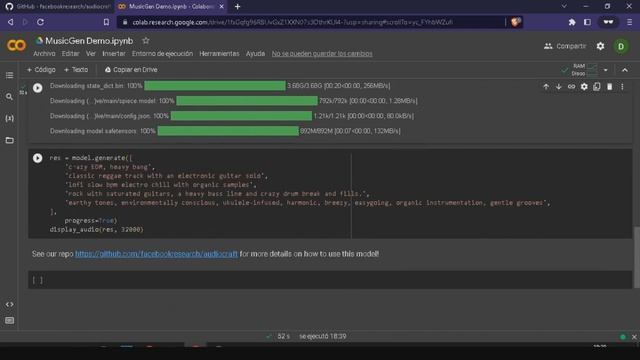Open the browser main menu icon

coord(630,22)
